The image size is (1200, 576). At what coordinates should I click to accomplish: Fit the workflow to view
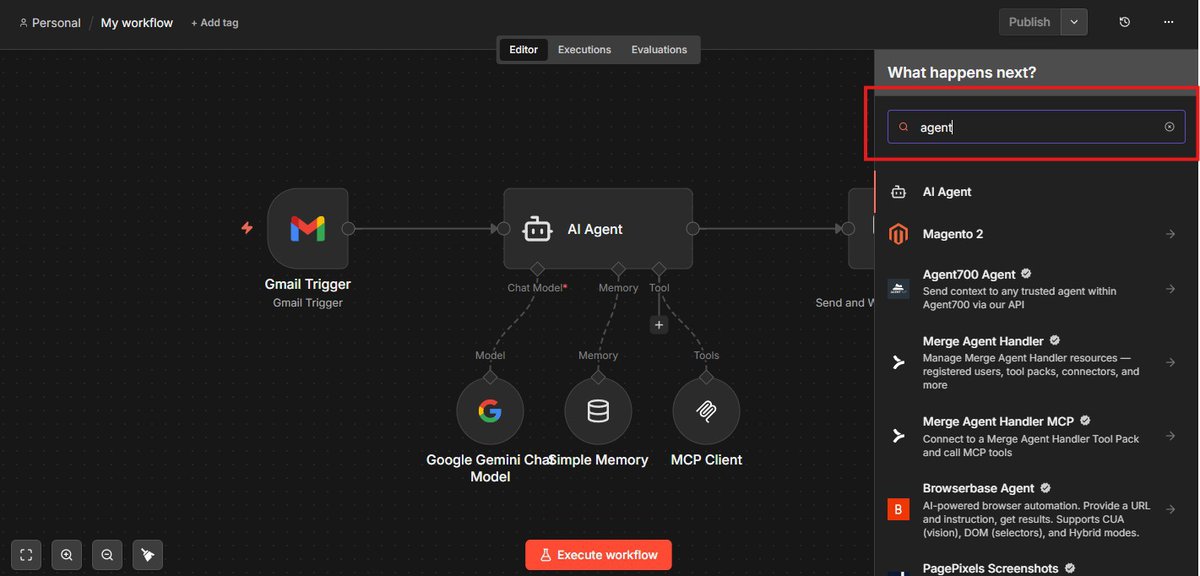click(x=25, y=554)
